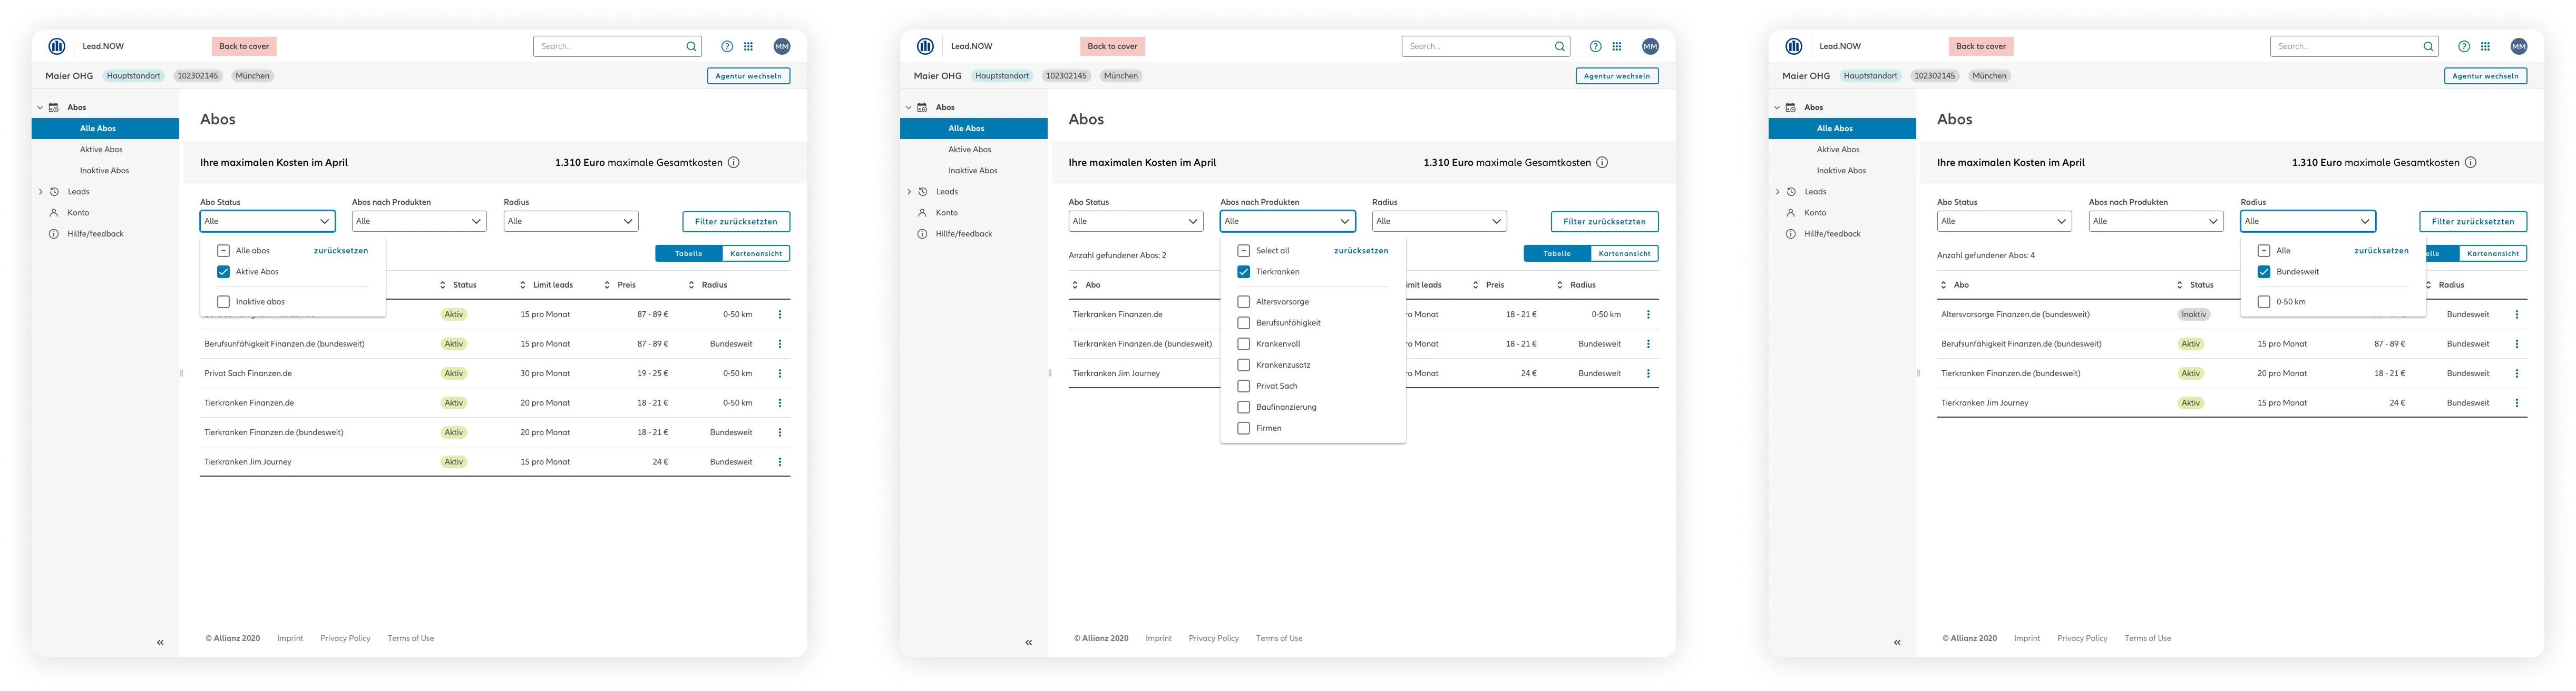Uncheck the Bundesweit radius checkbox
Viewport: 2576px width, 691px height.
[2264, 272]
